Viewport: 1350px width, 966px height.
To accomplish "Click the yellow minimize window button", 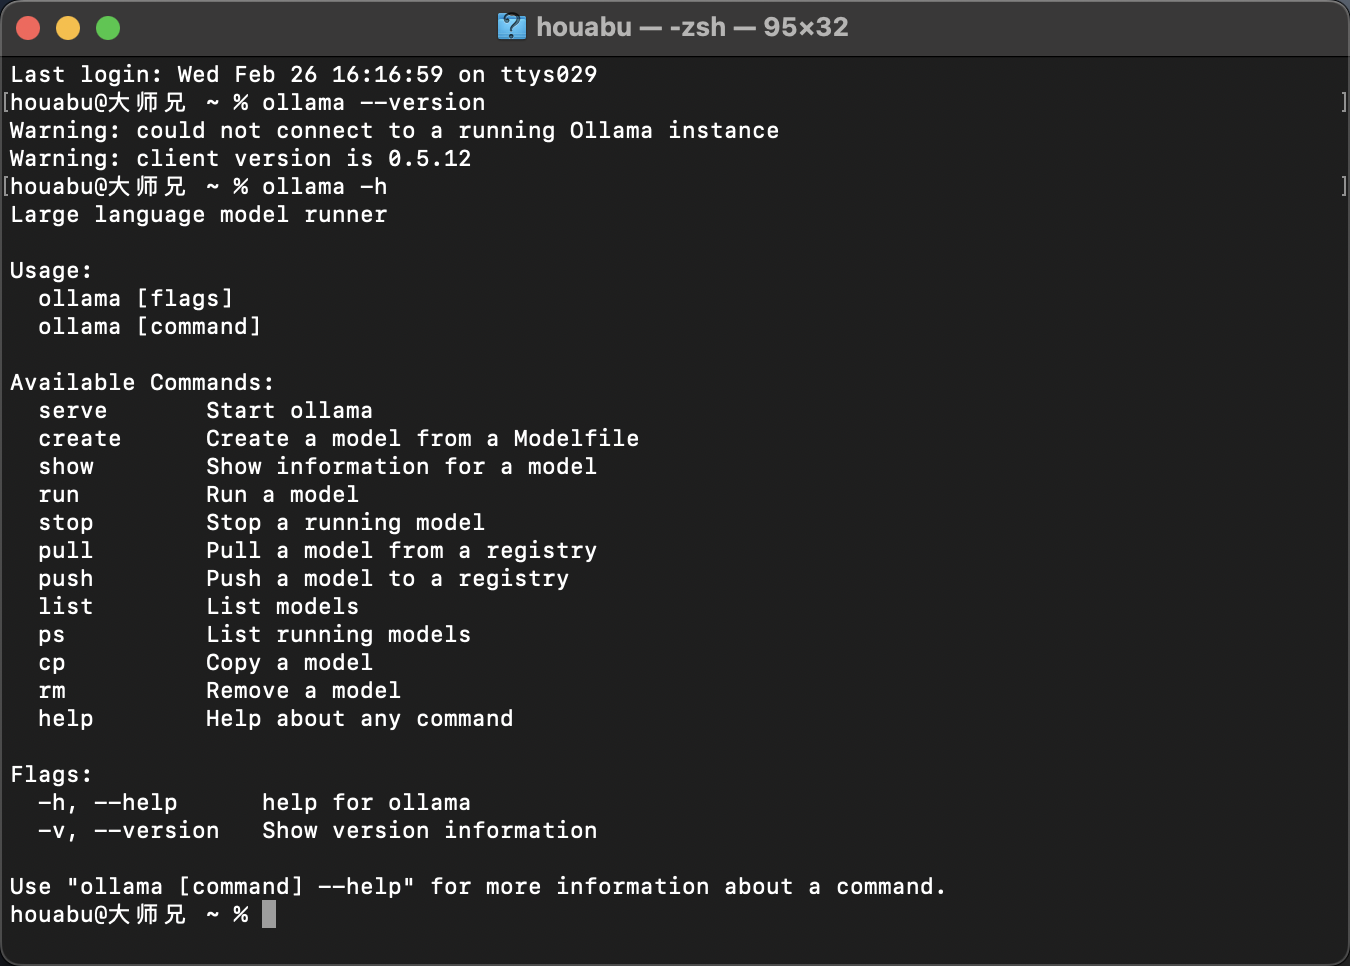I will point(68,28).
